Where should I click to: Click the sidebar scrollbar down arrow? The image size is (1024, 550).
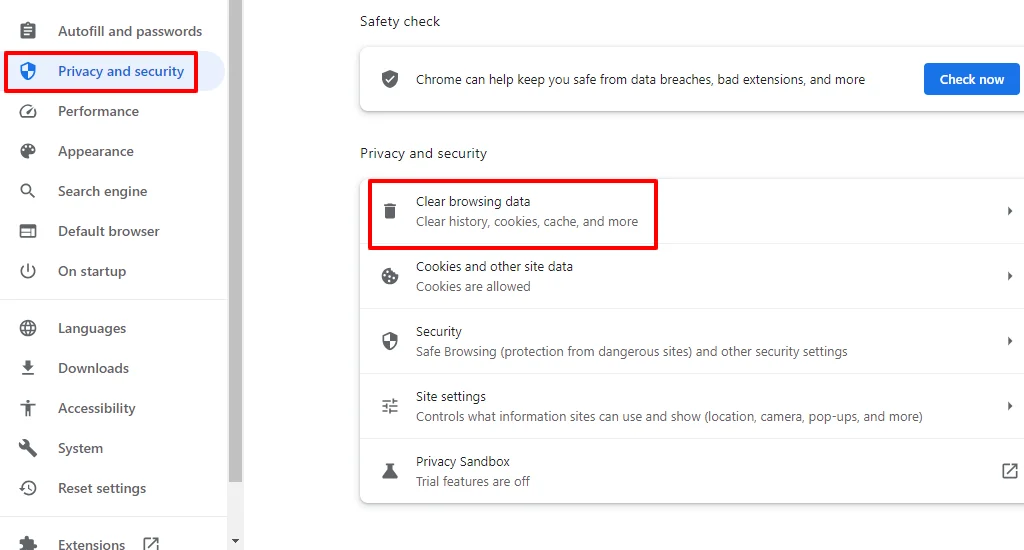(x=236, y=542)
